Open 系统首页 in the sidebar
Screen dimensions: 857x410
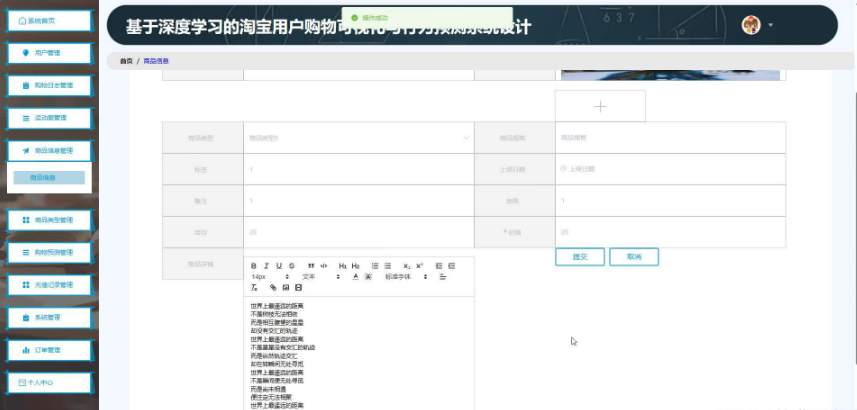49,21
